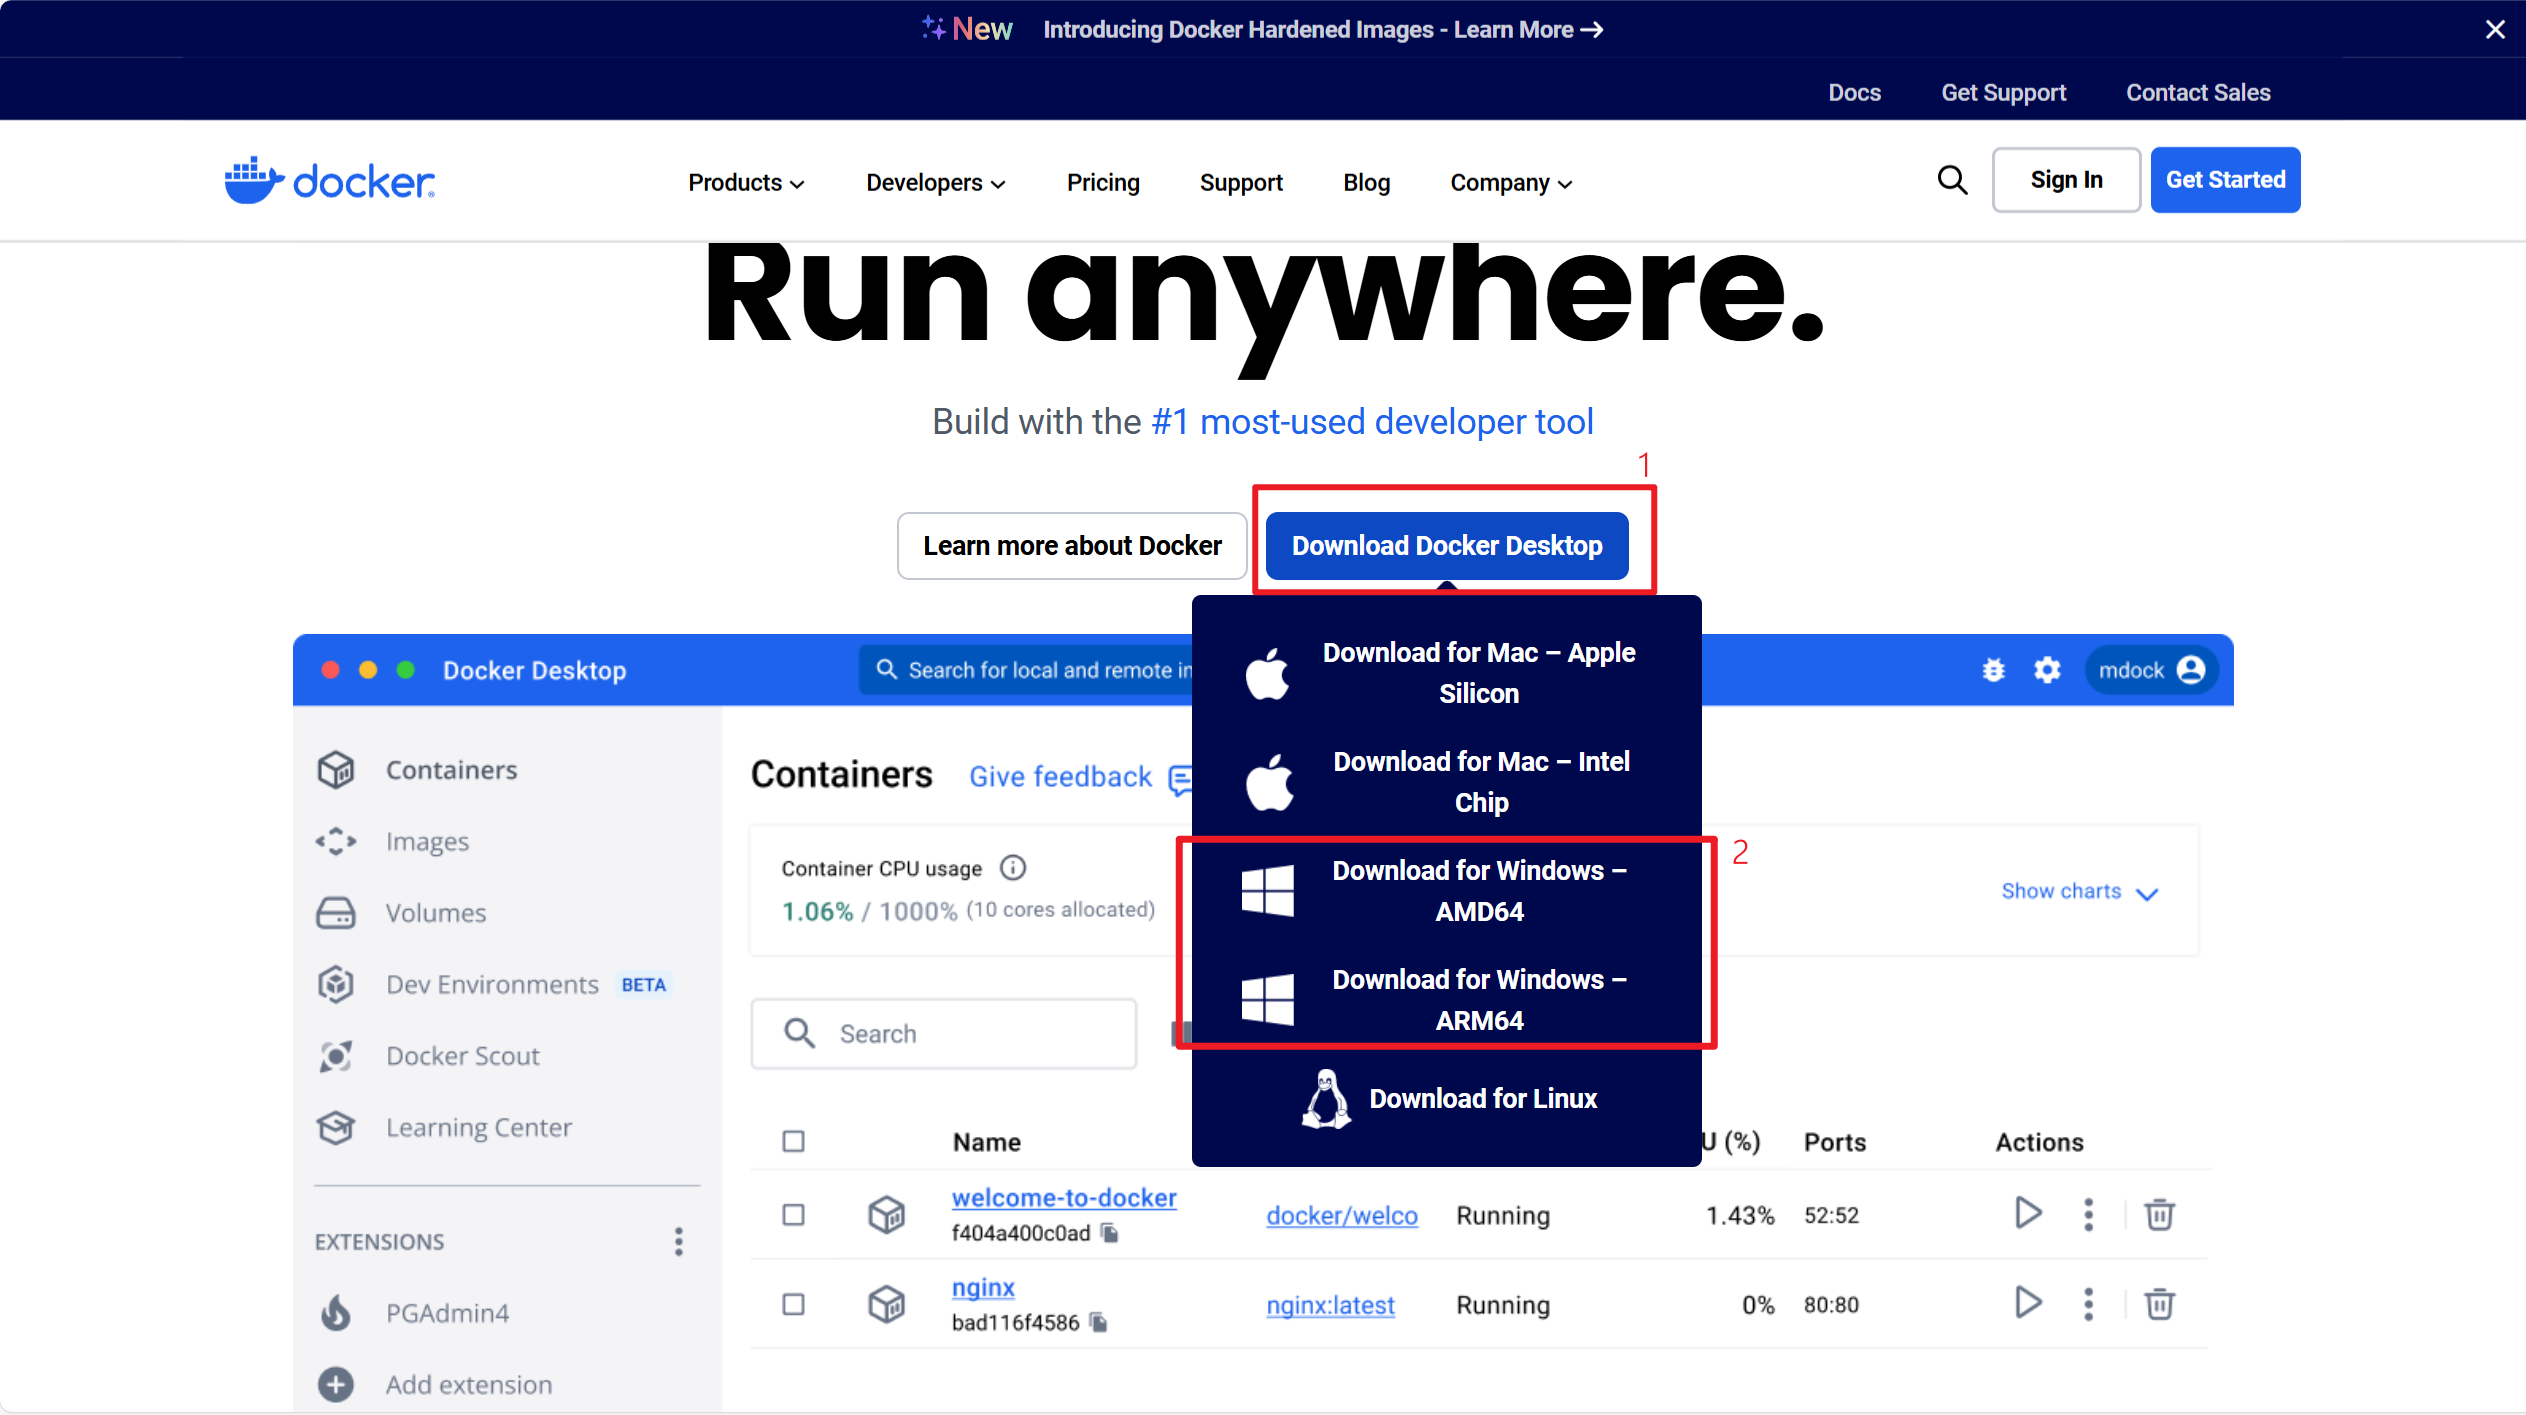This screenshot has width=2526, height=1415.
Task: Click the cube icon in the nginx row
Action: tap(886, 1304)
